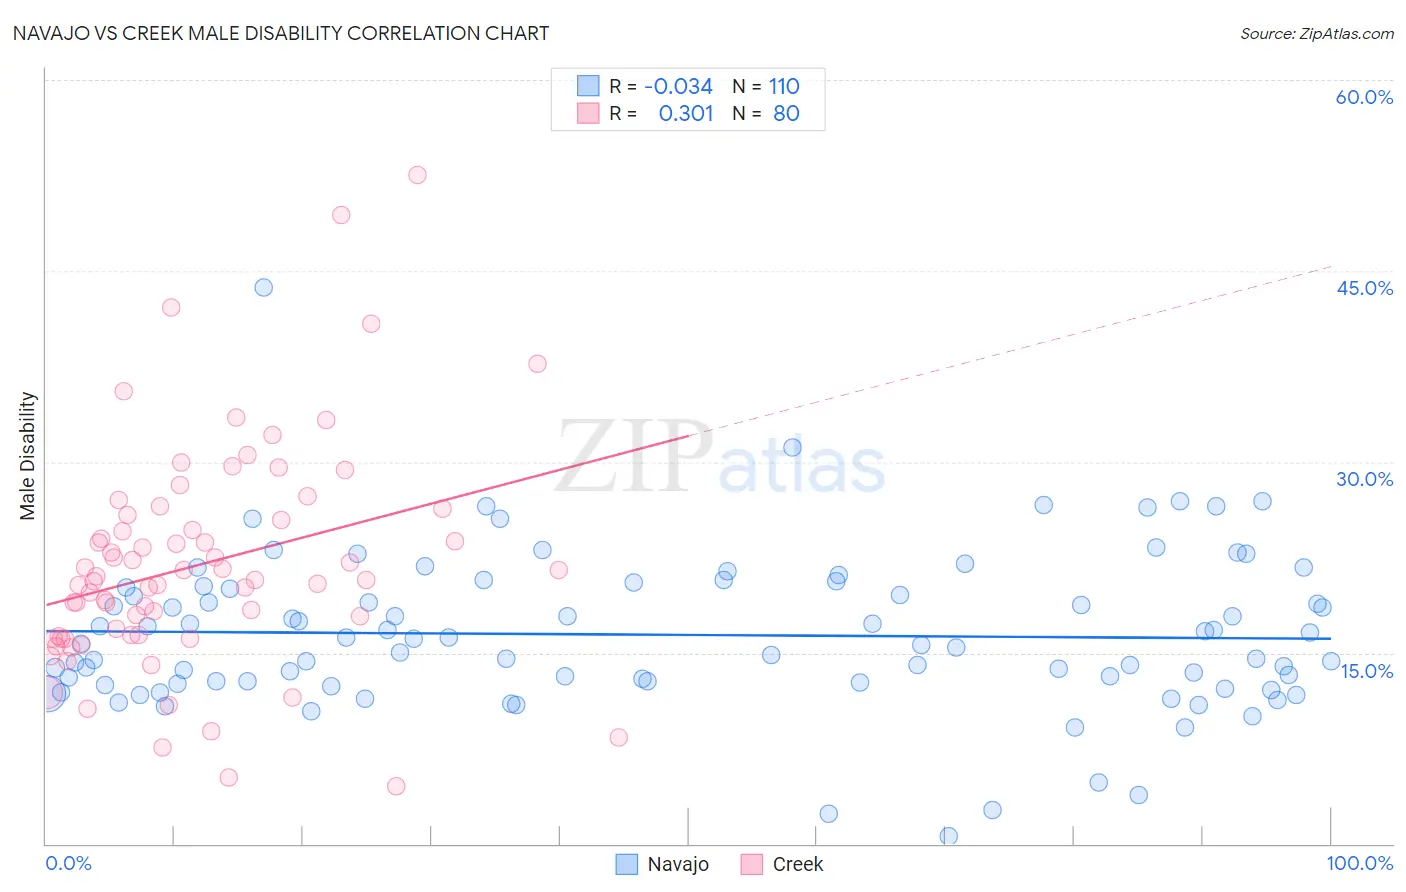Viewport: 1406px width, 892px height.
Task: Click the 30.0% y-axis label
Action: pyautogui.click(x=1364, y=479)
